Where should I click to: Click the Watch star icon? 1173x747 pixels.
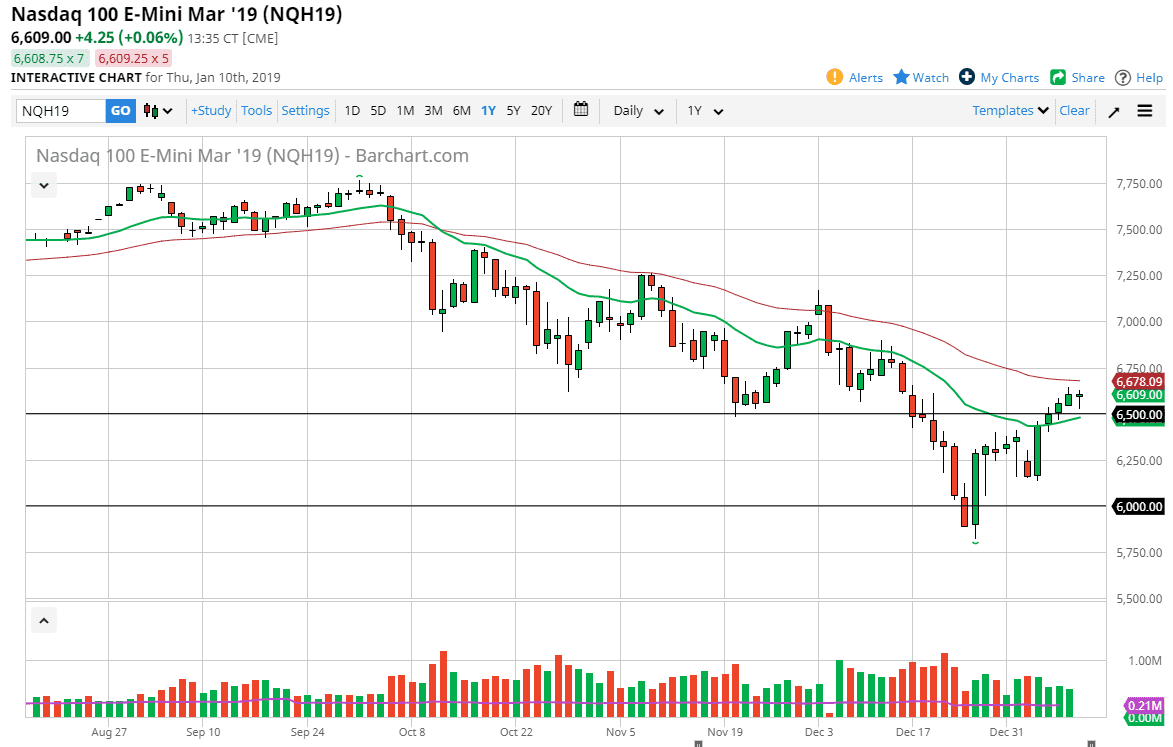pyautogui.click(x=901, y=77)
